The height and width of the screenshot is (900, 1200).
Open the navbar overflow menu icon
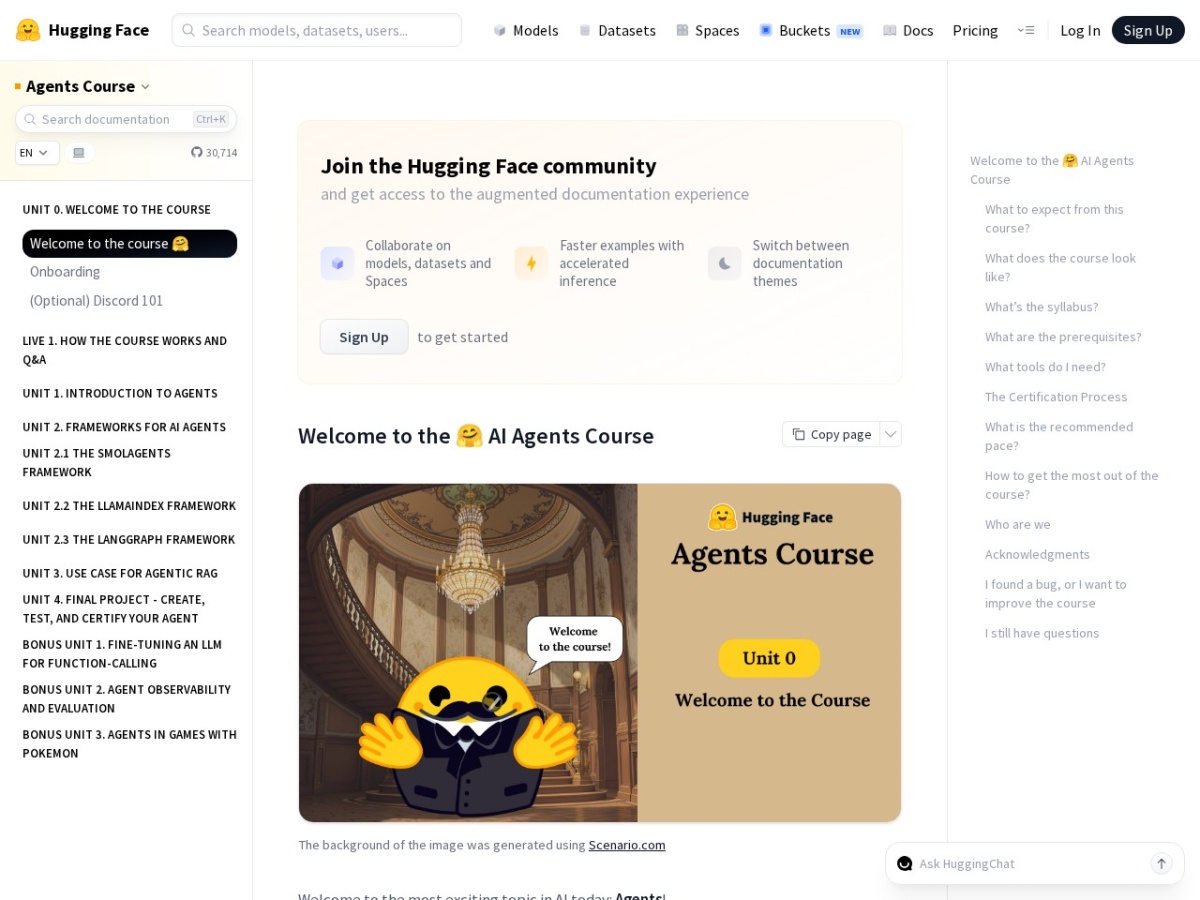pos(1026,30)
